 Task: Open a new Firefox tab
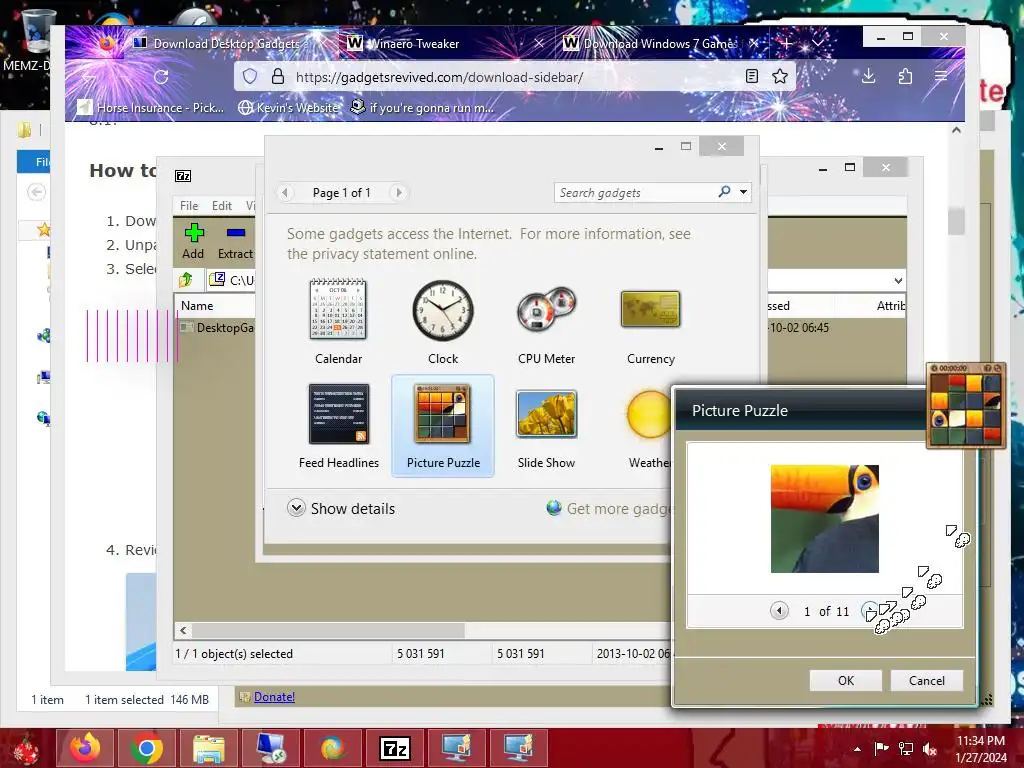[x=787, y=44]
